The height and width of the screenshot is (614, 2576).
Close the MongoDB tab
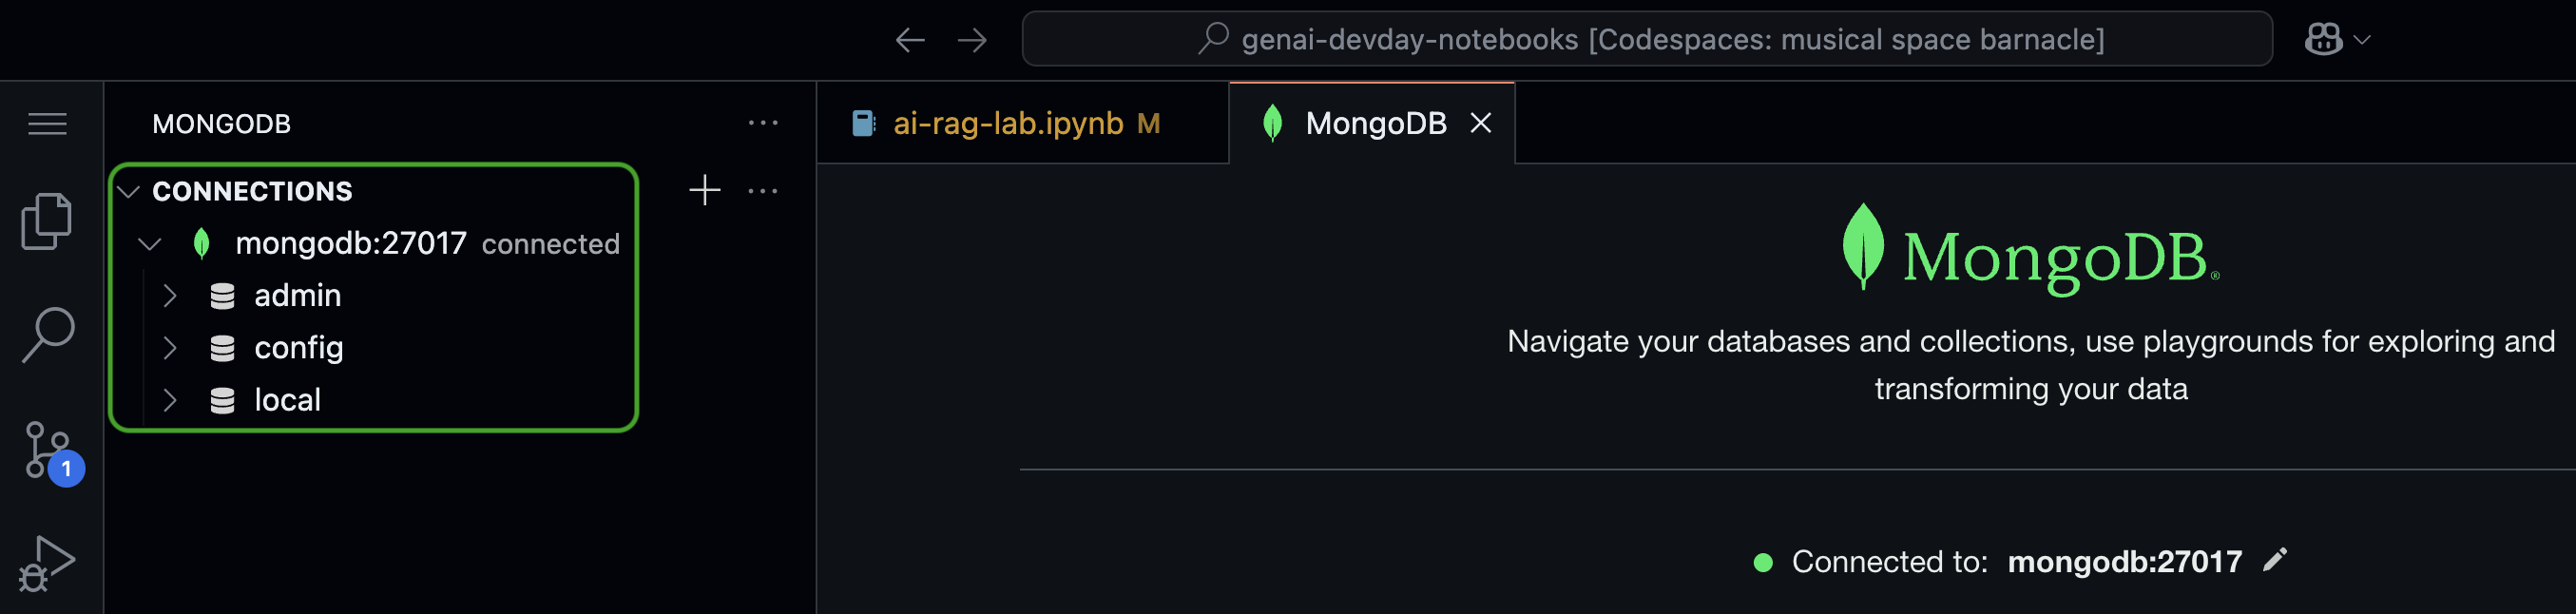coord(1481,123)
